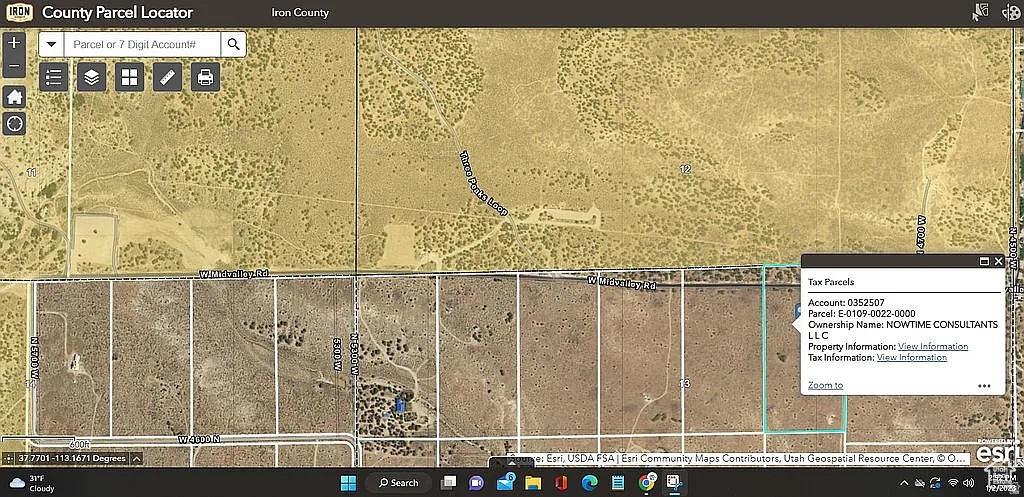This screenshot has height=497, width=1024.
Task: Open Windows Start menu
Action: pos(348,483)
